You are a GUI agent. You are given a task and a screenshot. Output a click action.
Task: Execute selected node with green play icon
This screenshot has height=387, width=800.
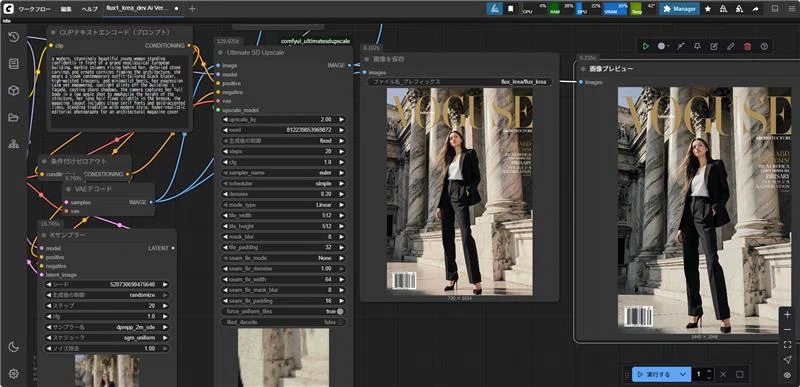click(x=646, y=46)
